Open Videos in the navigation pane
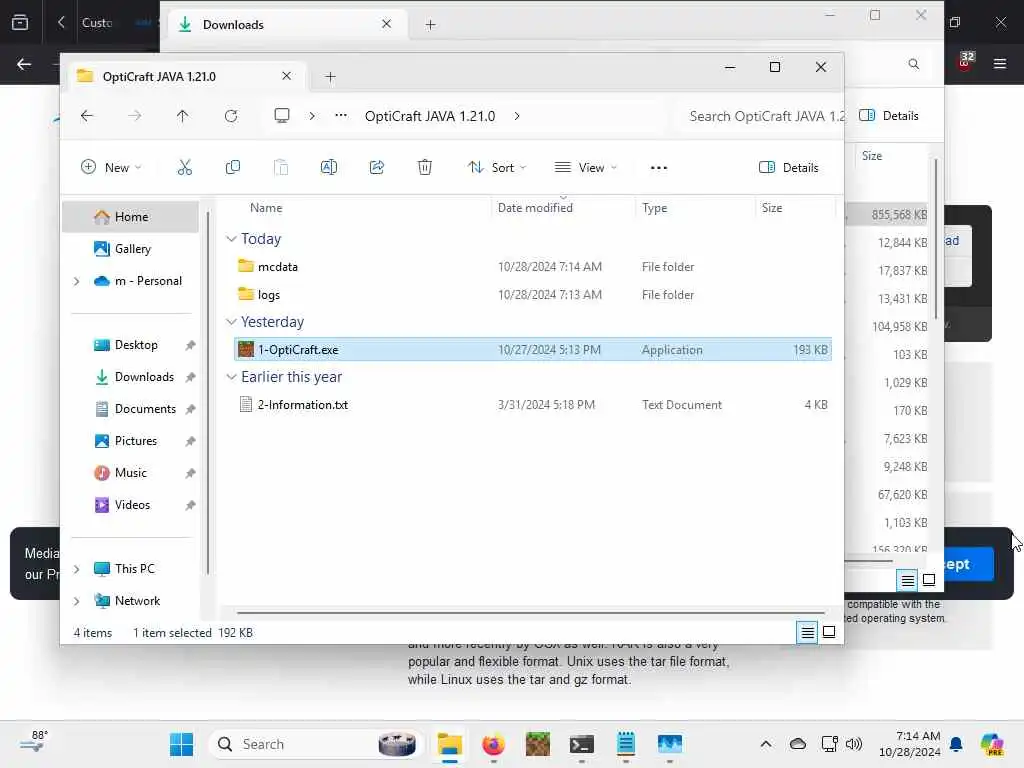 point(131,505)
